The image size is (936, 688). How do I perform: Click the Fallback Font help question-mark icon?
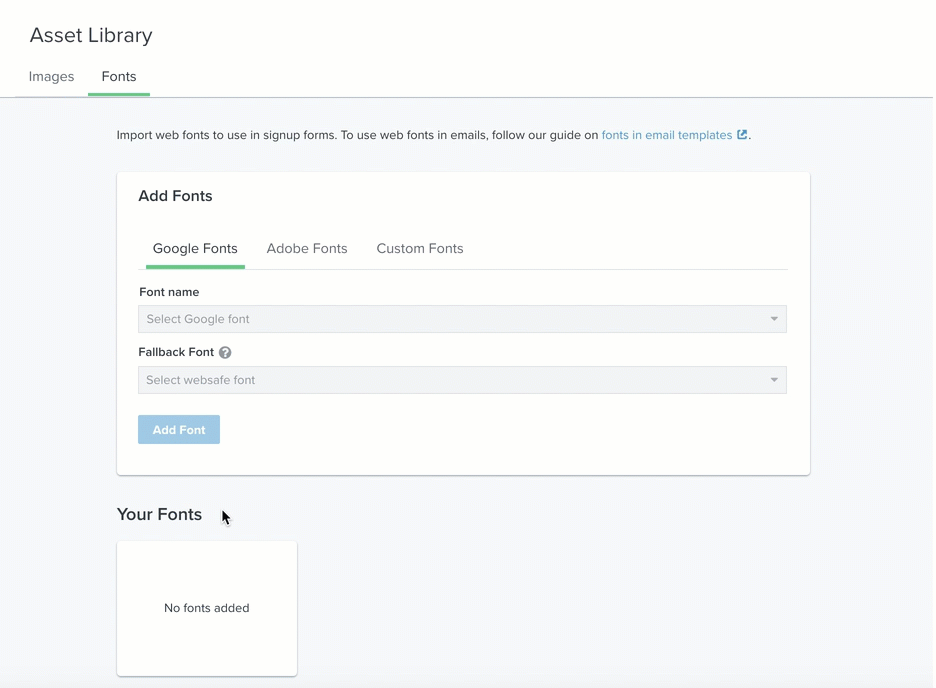point(225,353)
